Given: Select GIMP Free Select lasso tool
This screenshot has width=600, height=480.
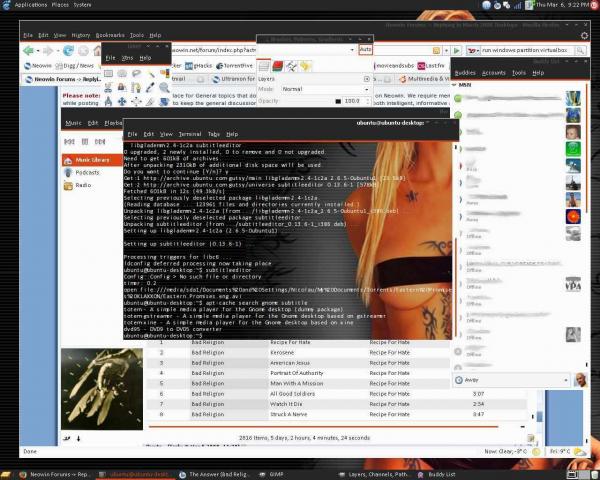Looking at the screenshot, I should click(x=136, y=73).
